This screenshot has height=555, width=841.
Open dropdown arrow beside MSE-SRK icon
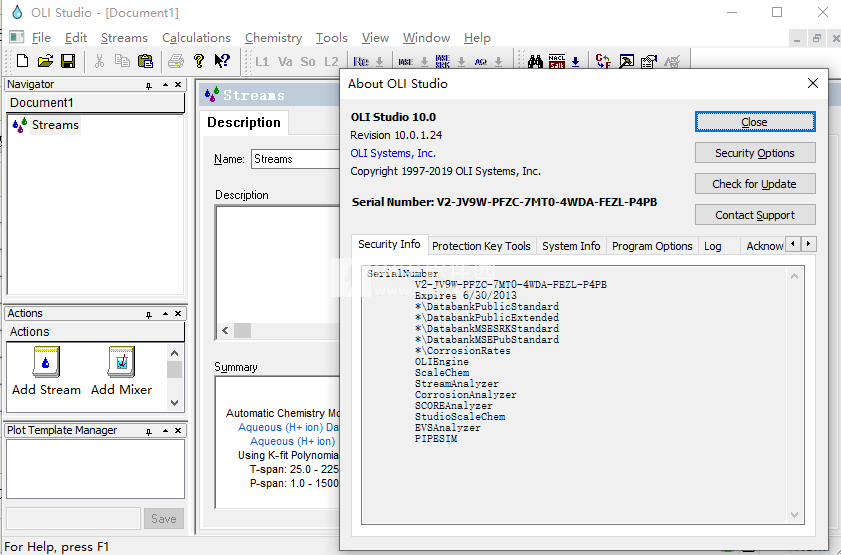tap(461, 62)
